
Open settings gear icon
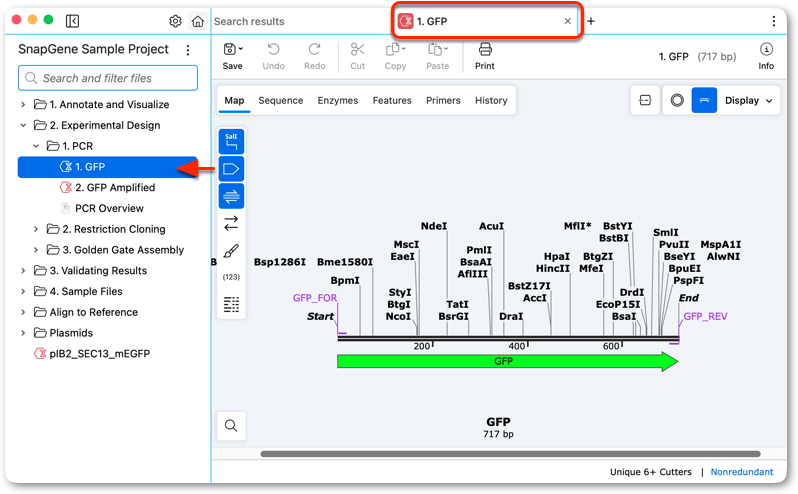pos(175,21)
